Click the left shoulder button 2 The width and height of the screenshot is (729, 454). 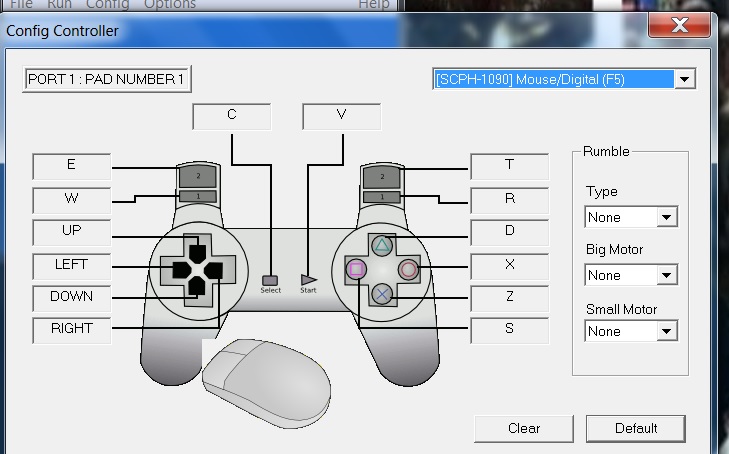198,176
